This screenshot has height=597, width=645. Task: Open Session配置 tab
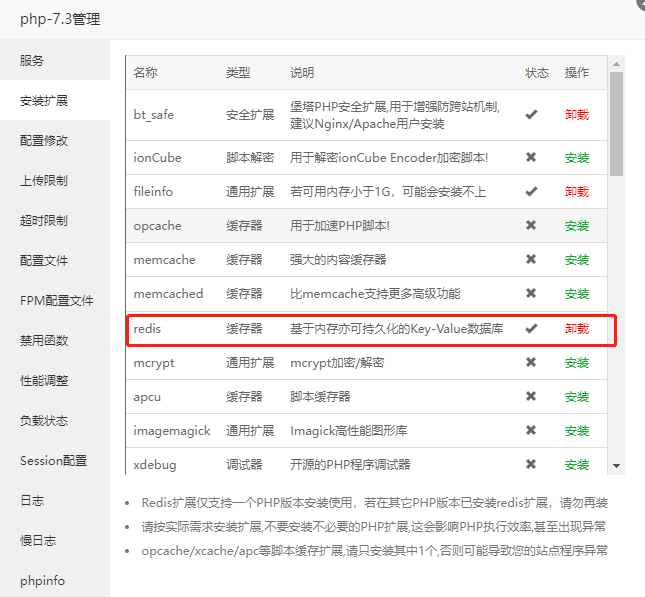(55, 460)
